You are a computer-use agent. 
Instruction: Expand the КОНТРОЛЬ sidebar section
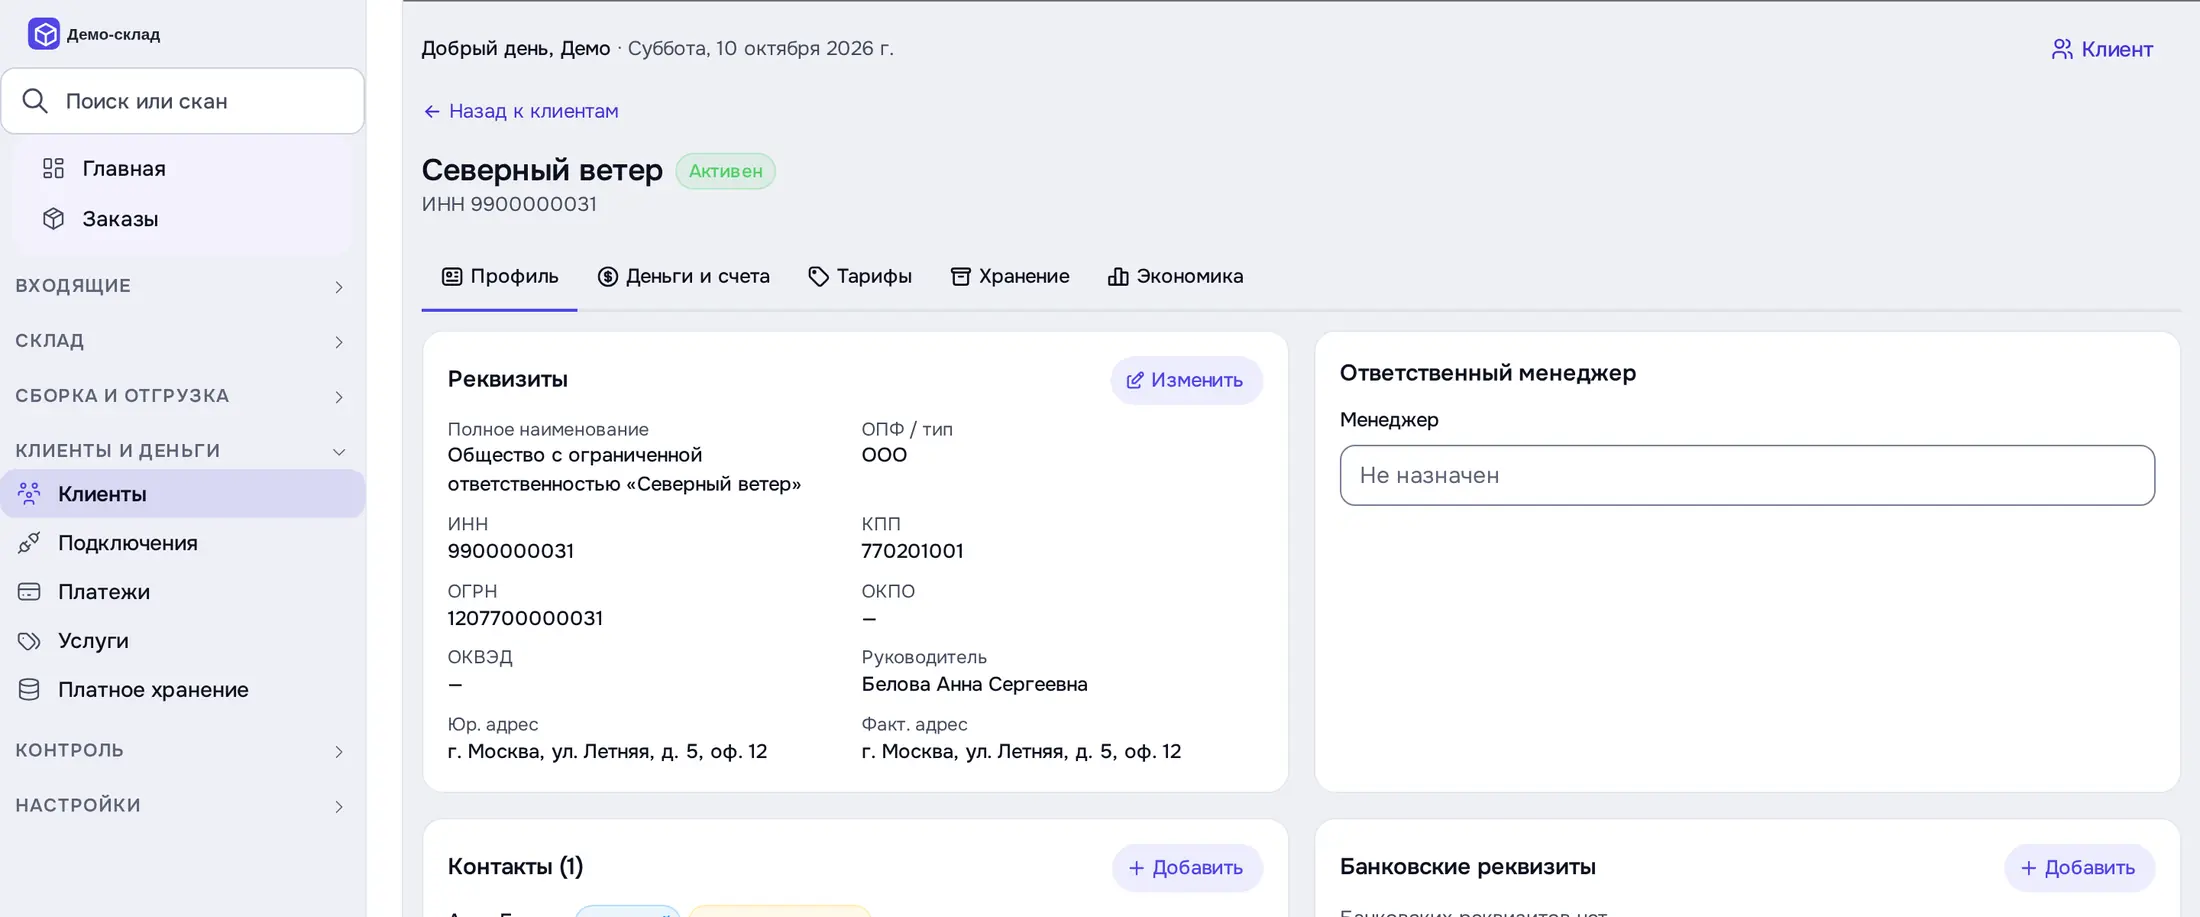pos(182,750)
